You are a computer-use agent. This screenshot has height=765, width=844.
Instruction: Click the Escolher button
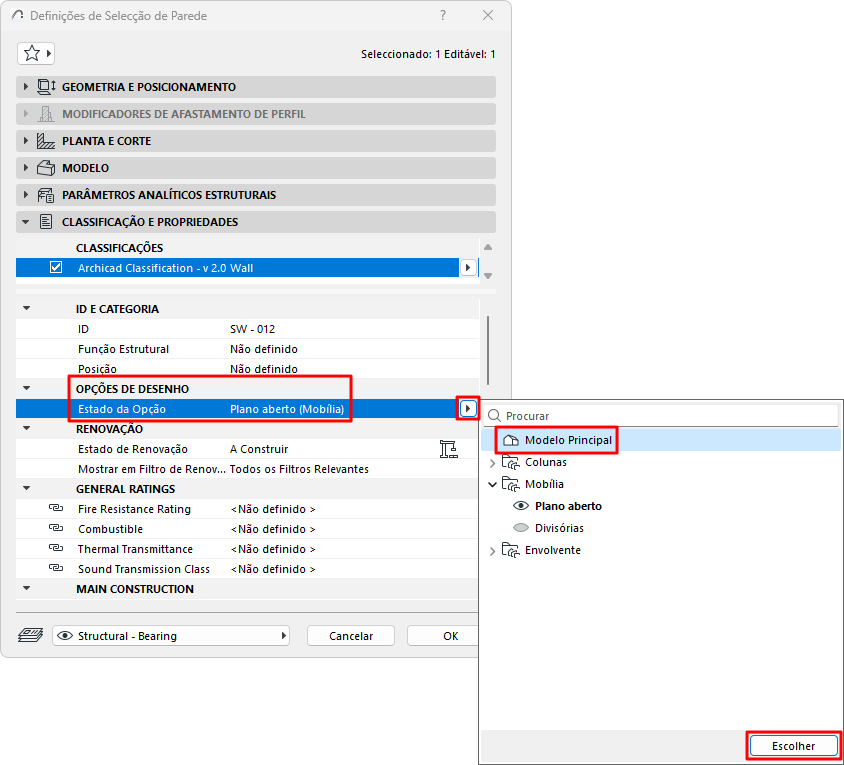pos(793,746)
